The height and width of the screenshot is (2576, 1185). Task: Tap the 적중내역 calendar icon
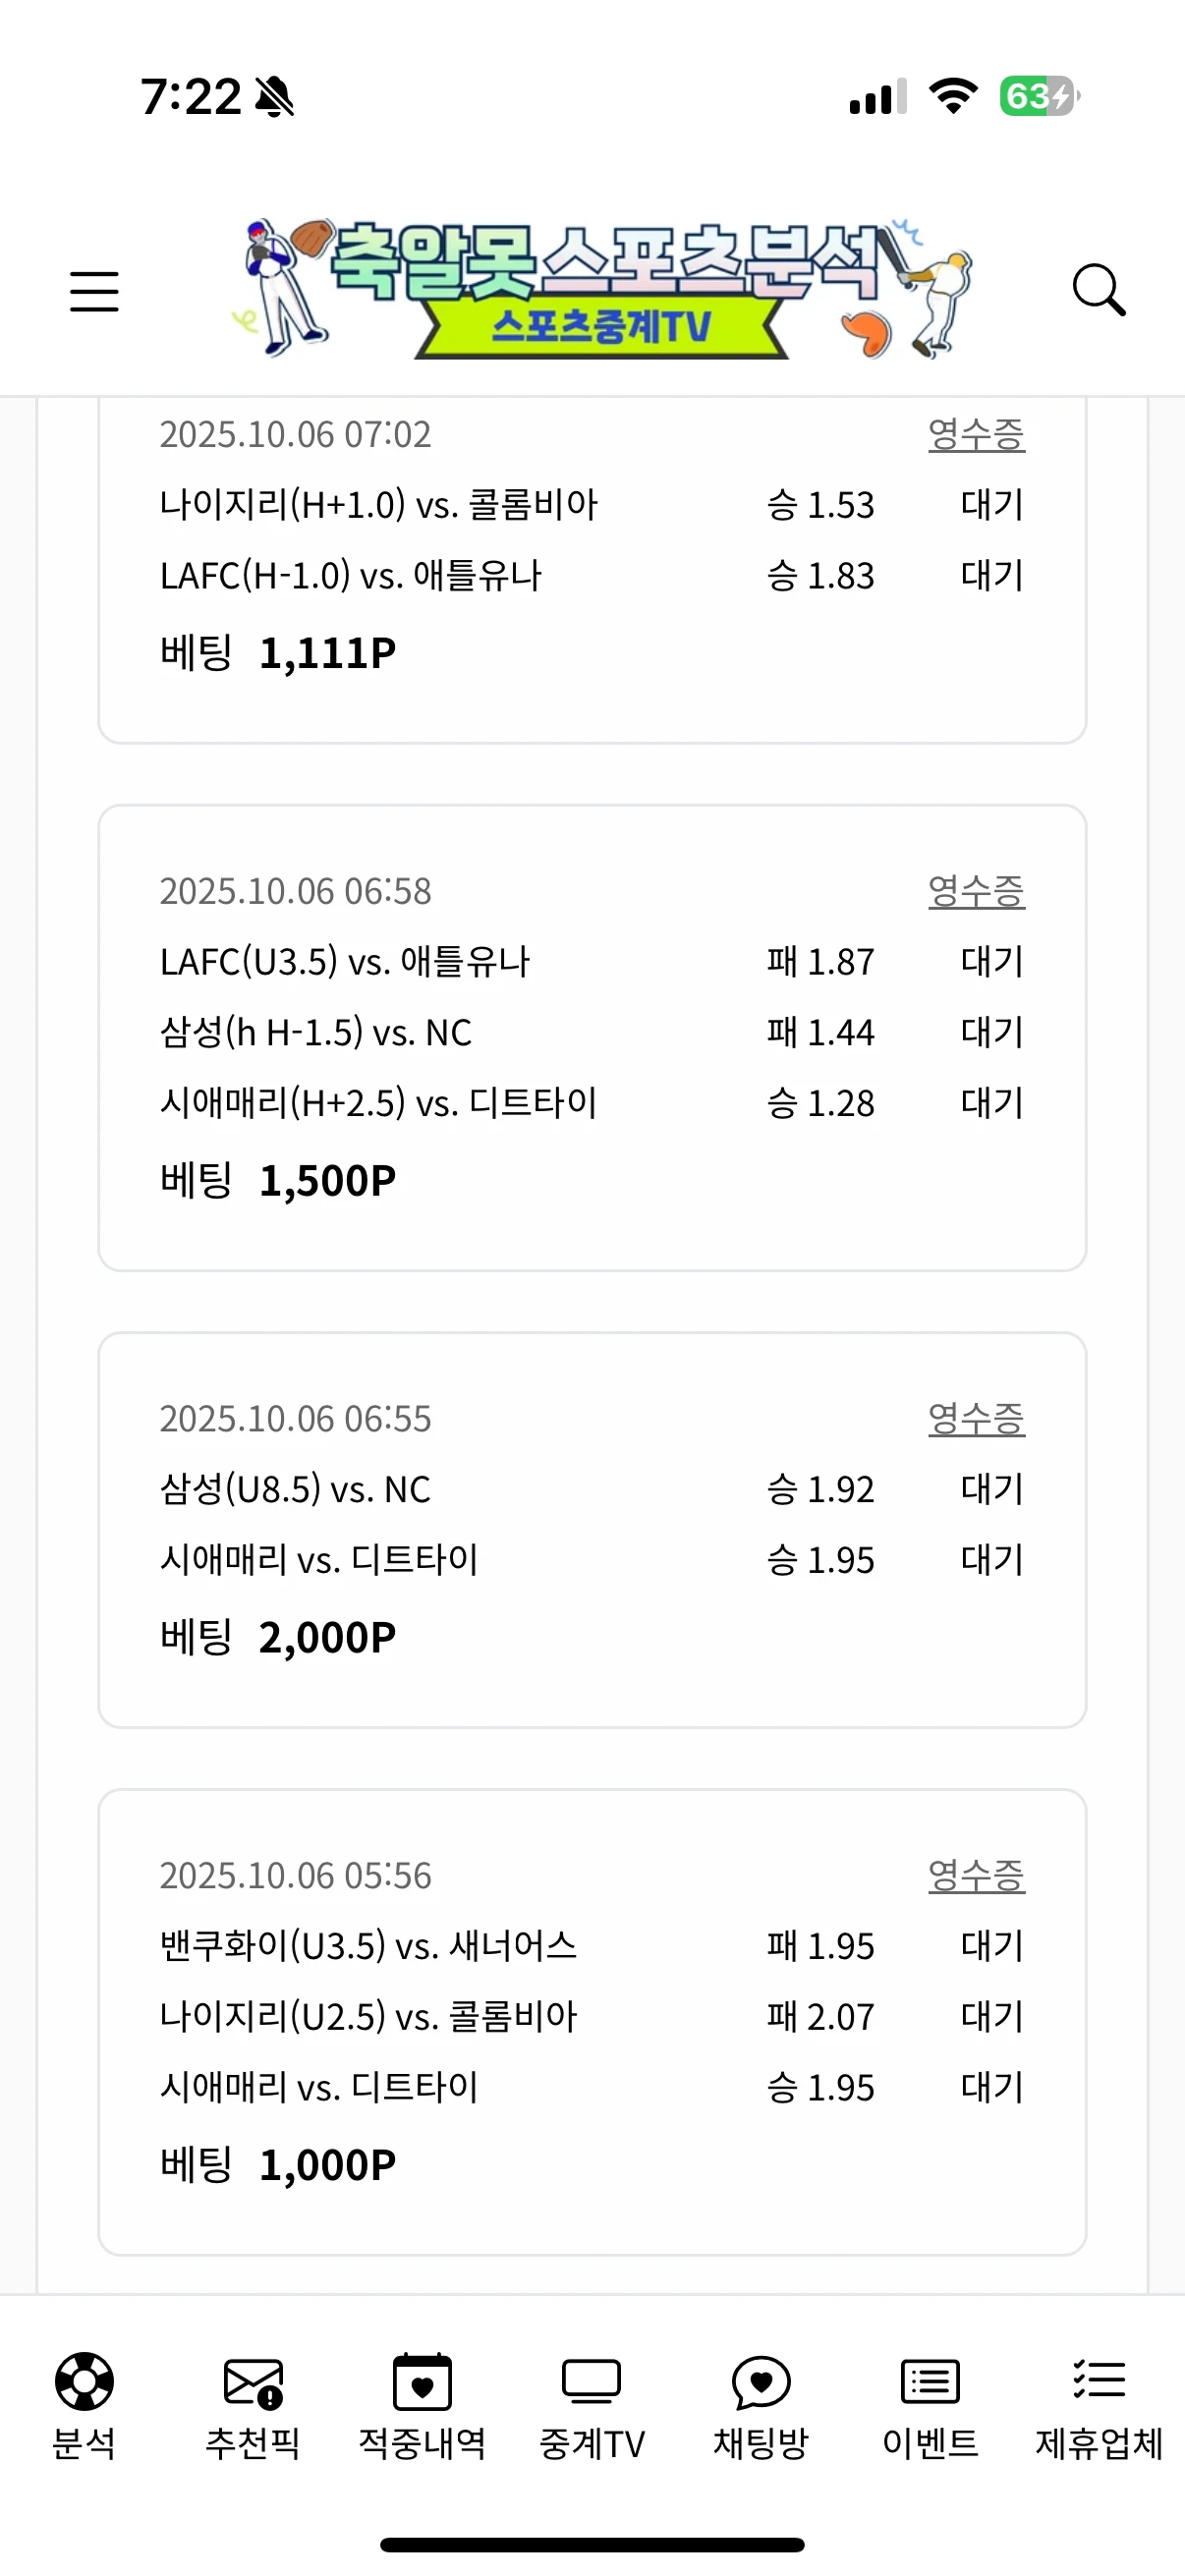422,2381
